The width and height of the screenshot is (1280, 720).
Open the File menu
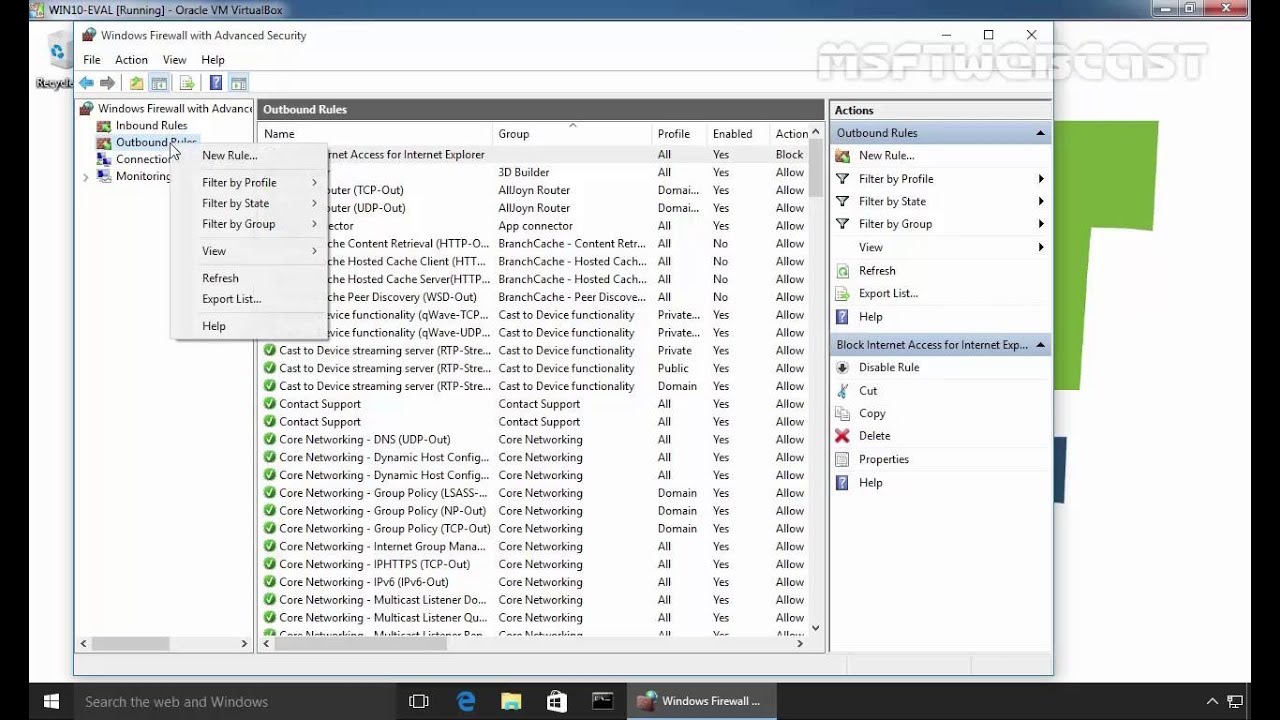[92, 60]
